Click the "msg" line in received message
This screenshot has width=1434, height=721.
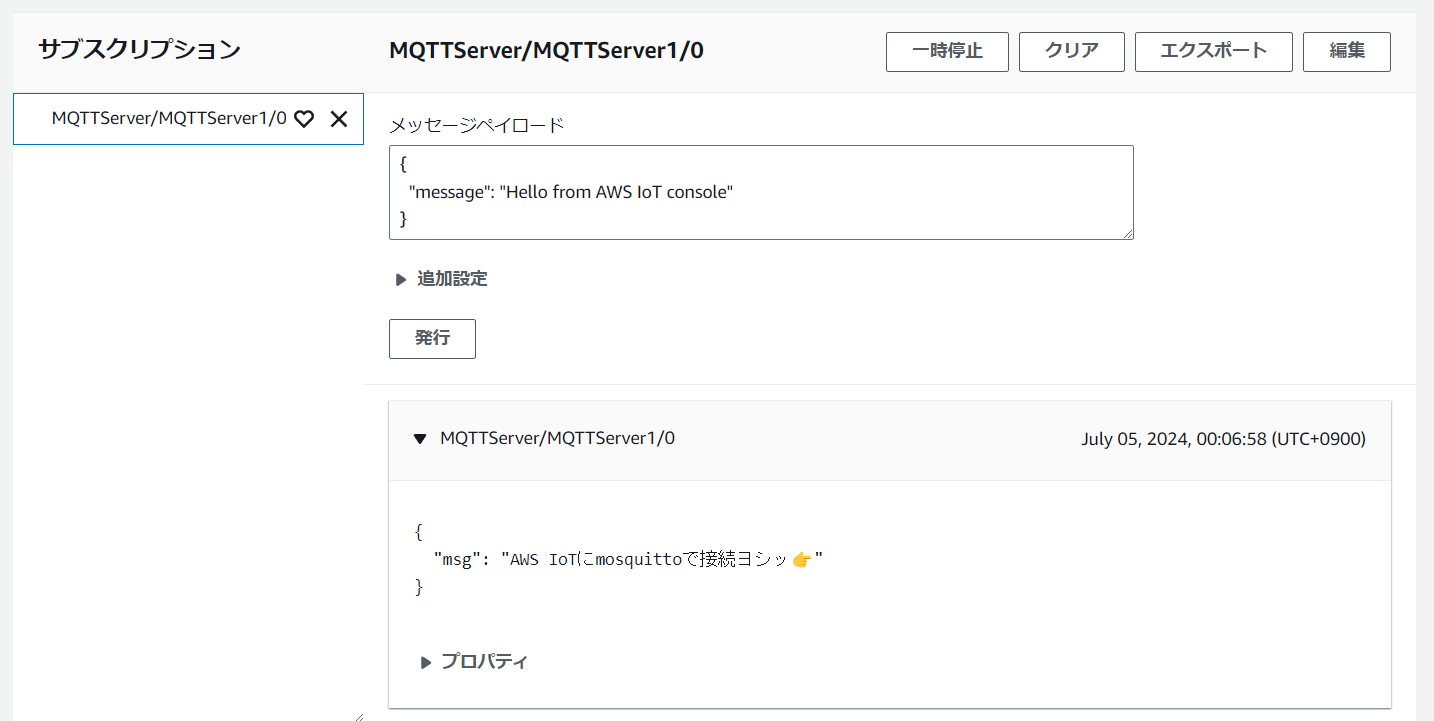click(628, 560)
